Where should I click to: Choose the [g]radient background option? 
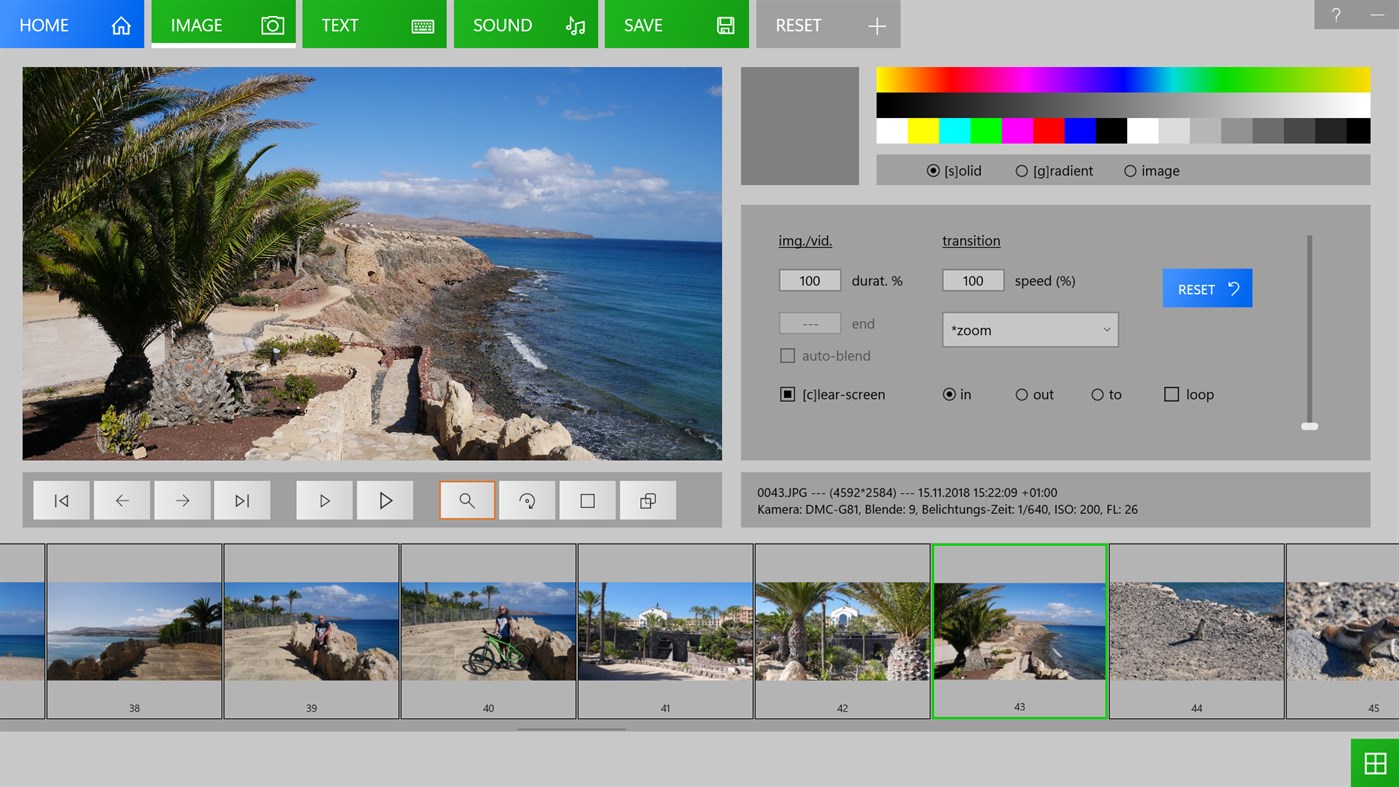click(1021, 171)
